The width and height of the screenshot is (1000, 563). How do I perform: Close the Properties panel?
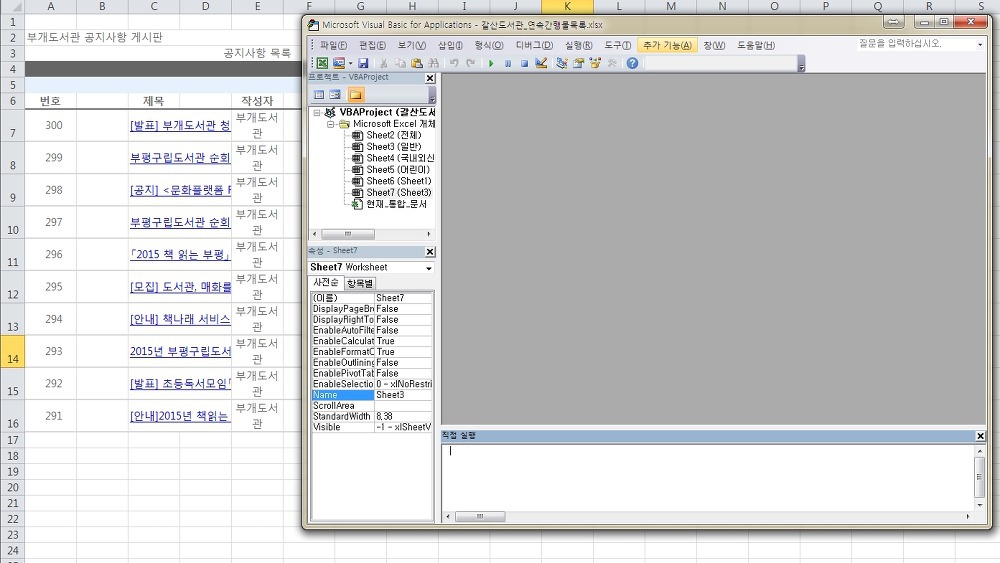(x=430, y=252)
